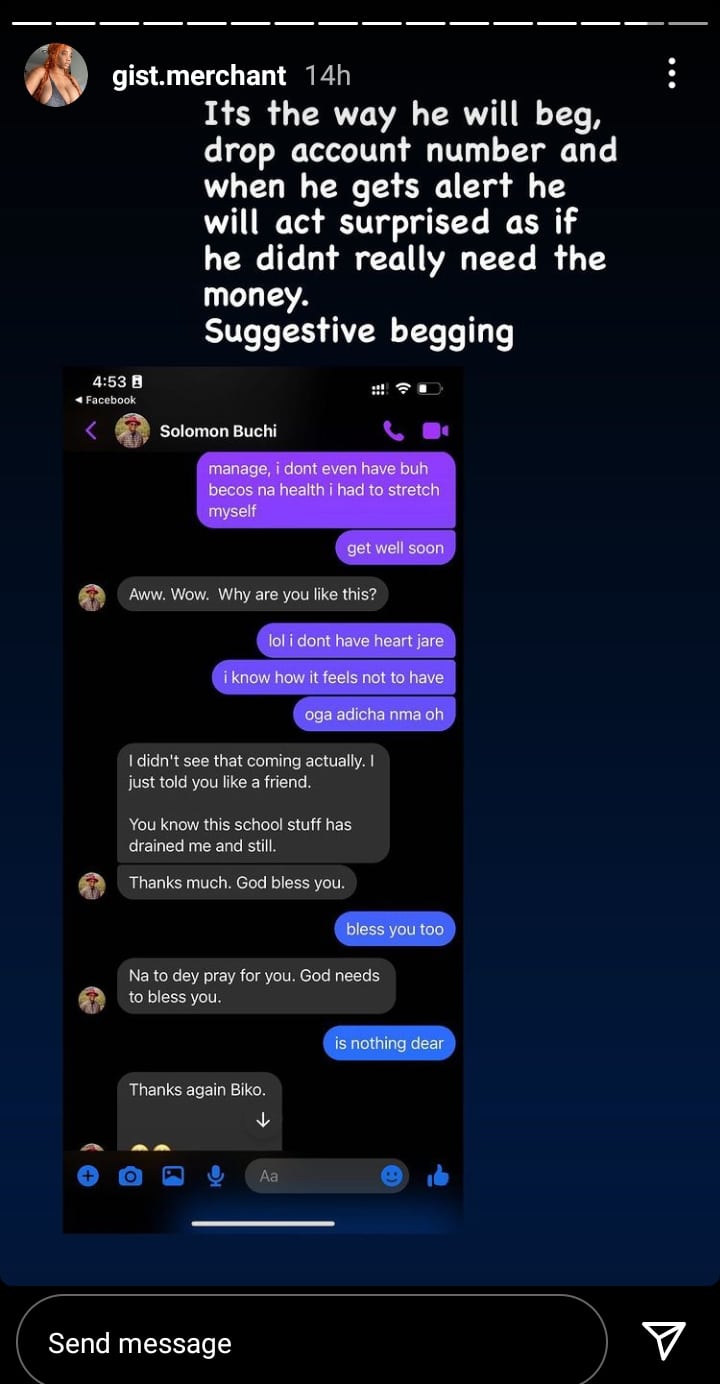Screen dimensions: 720x1384
Task: Tap the thumbs-up like icon
Action: (x=438, y=1176)
